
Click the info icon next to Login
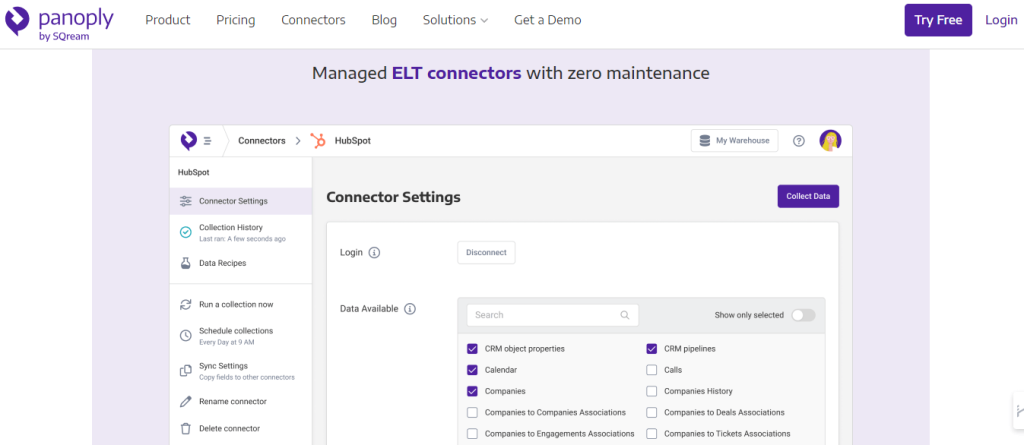click(374, 252)
